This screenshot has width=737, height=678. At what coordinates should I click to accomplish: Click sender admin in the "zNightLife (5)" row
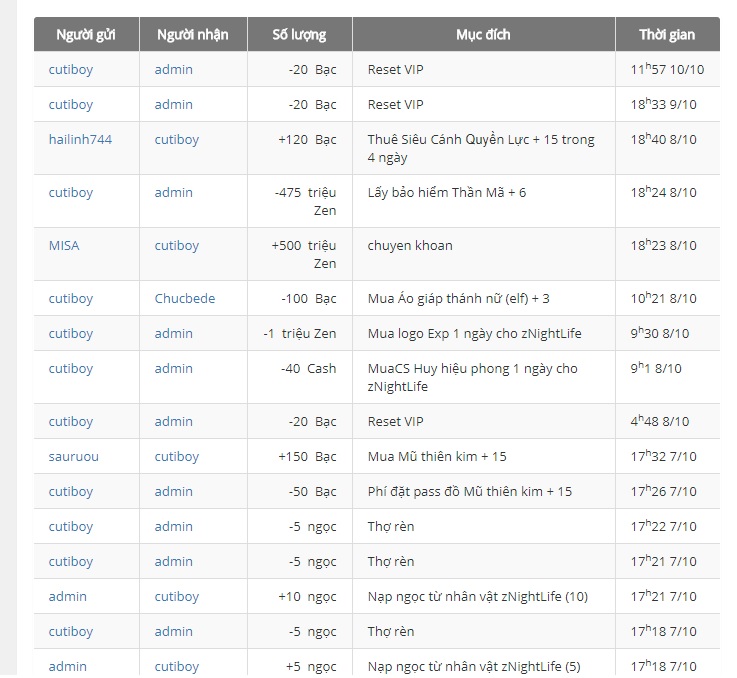(x=68, y=667)
